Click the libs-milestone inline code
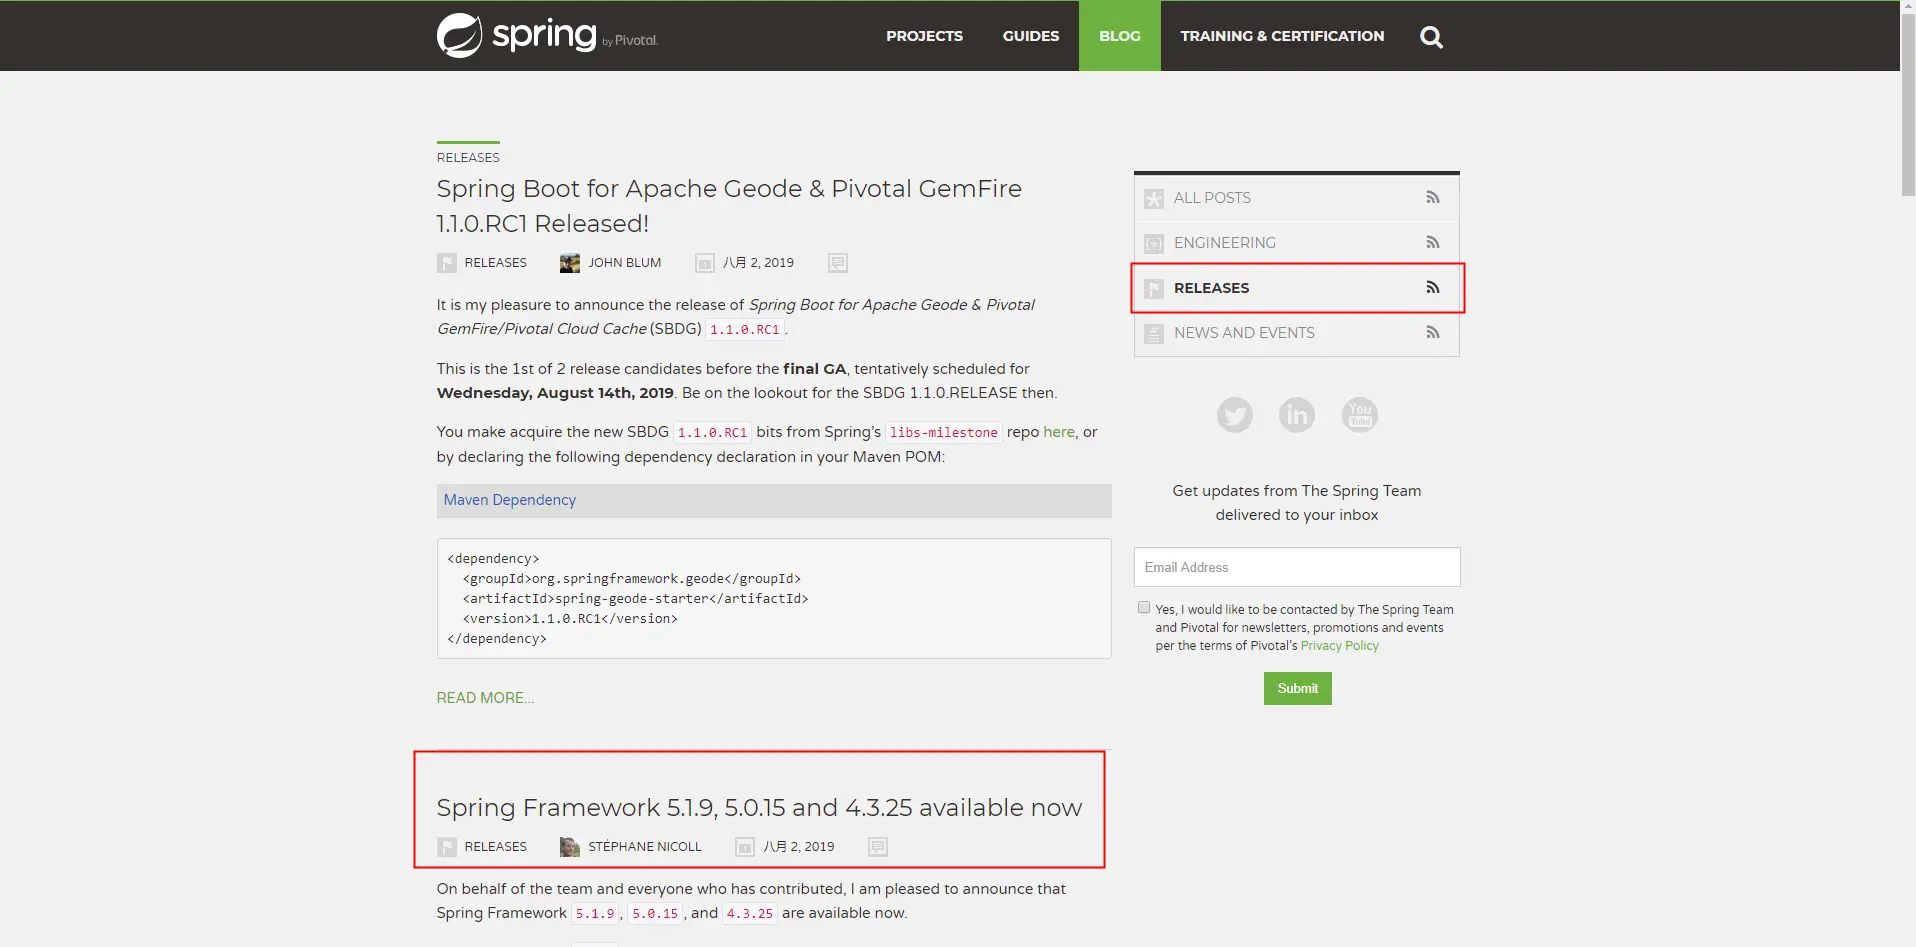 click(x=944, y=433)
